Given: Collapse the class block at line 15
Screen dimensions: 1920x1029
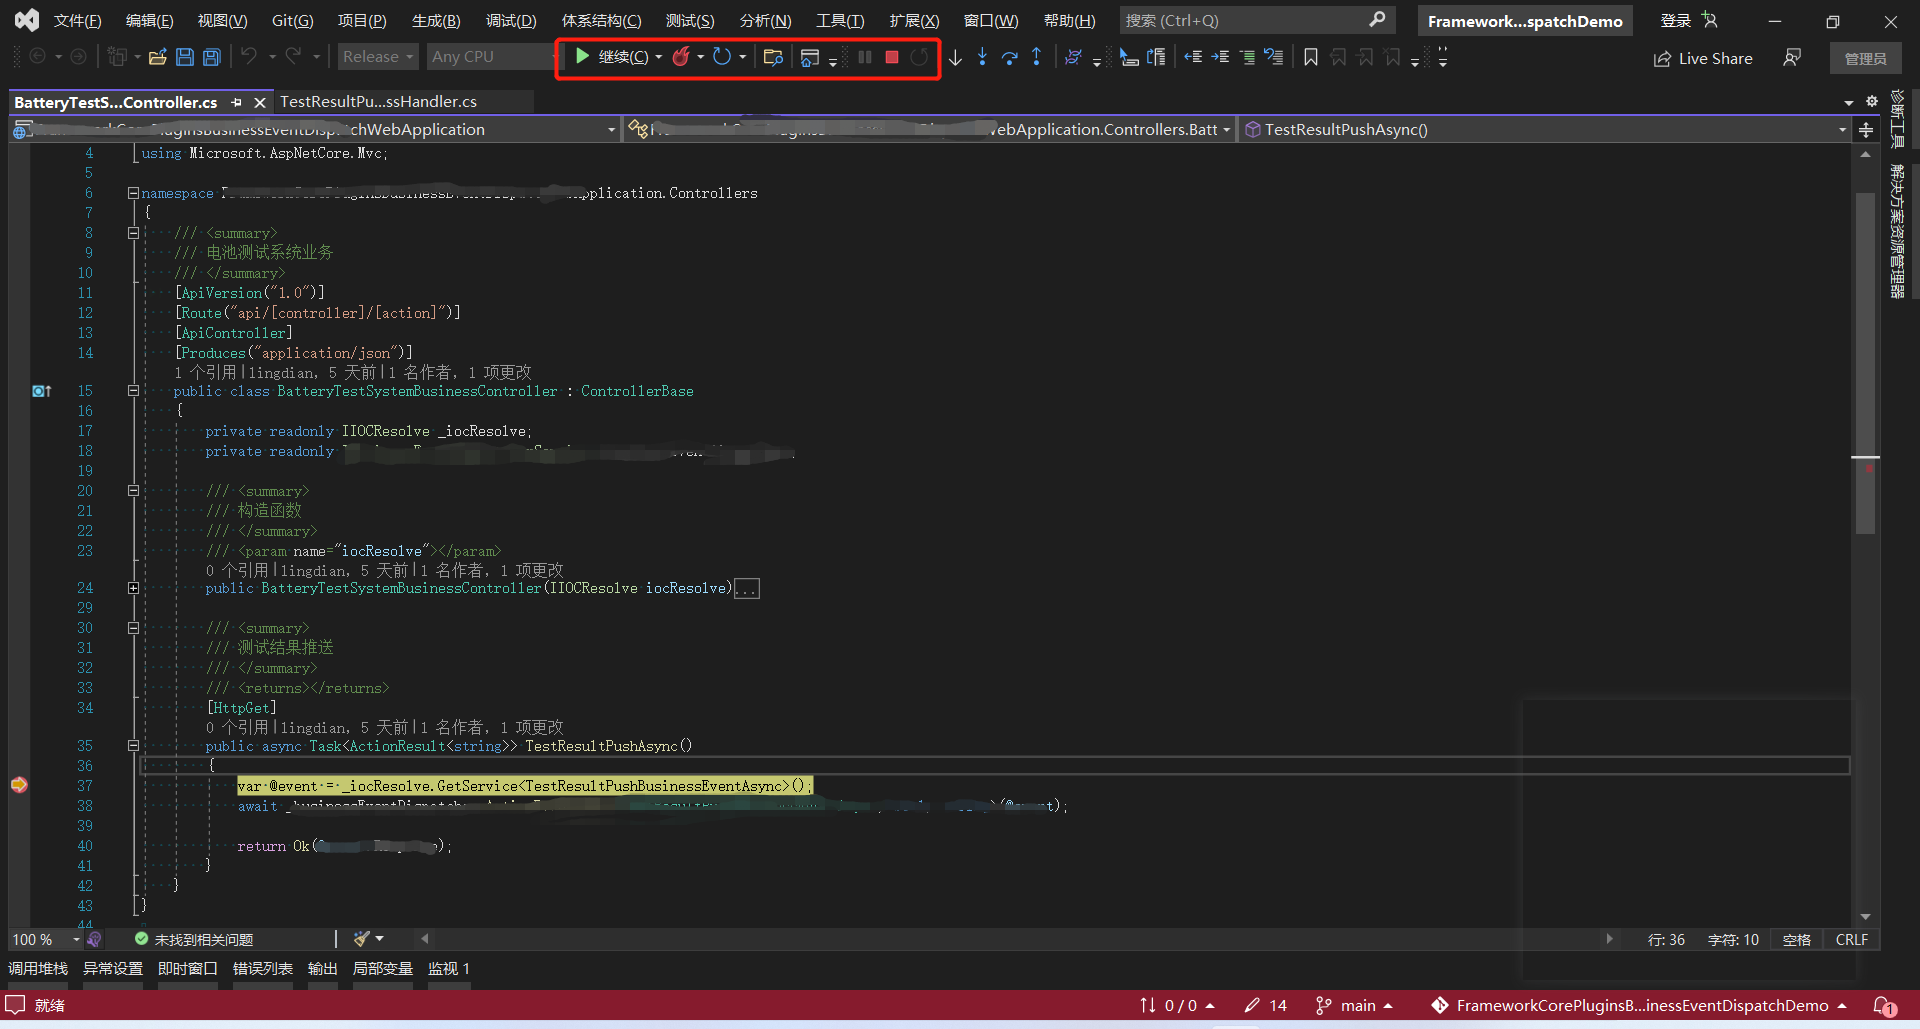Looking at the screenshot, I should 133,391.
